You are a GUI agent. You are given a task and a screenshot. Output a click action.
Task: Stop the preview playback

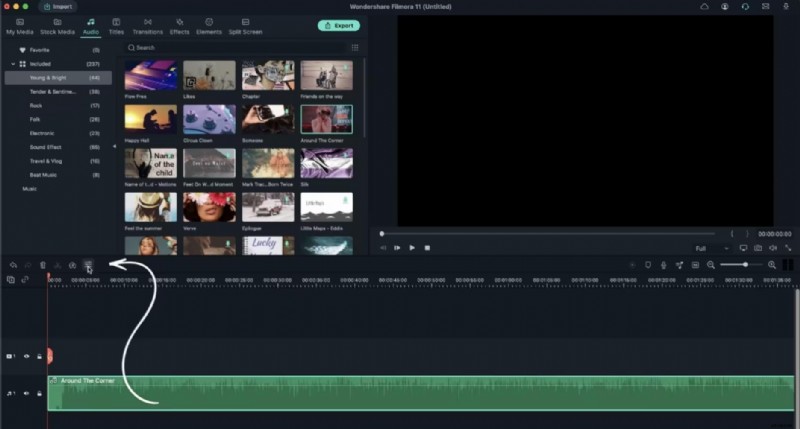click(x=427, y=248)
